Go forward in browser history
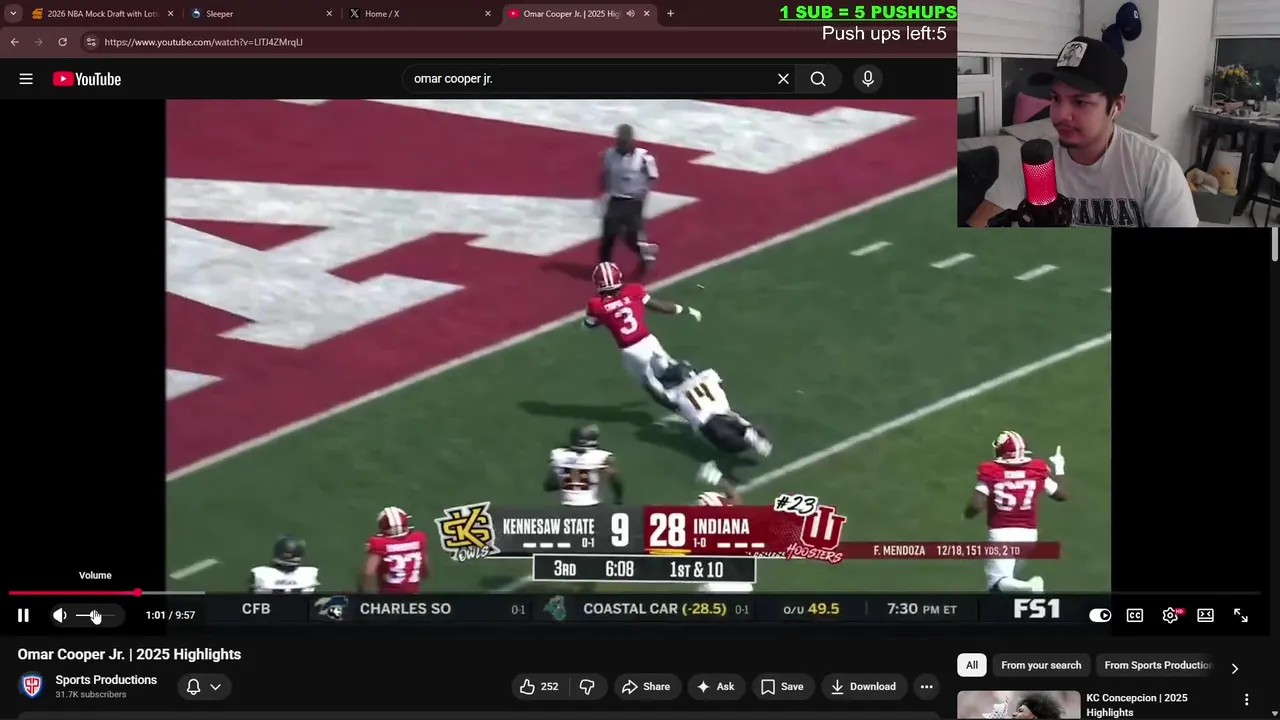 coord(39,42)
